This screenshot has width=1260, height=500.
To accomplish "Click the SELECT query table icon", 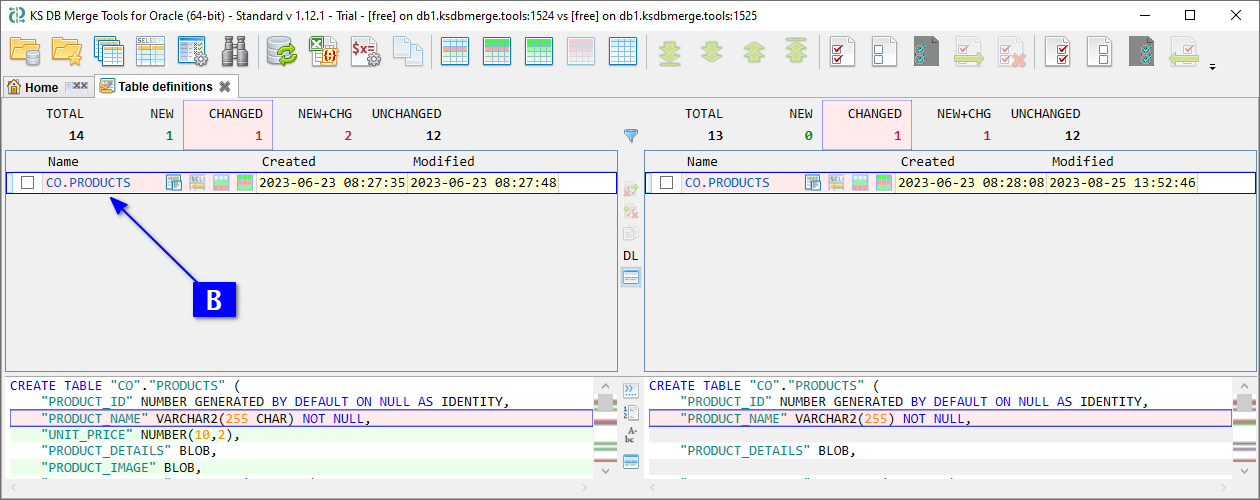I will 150,51.
